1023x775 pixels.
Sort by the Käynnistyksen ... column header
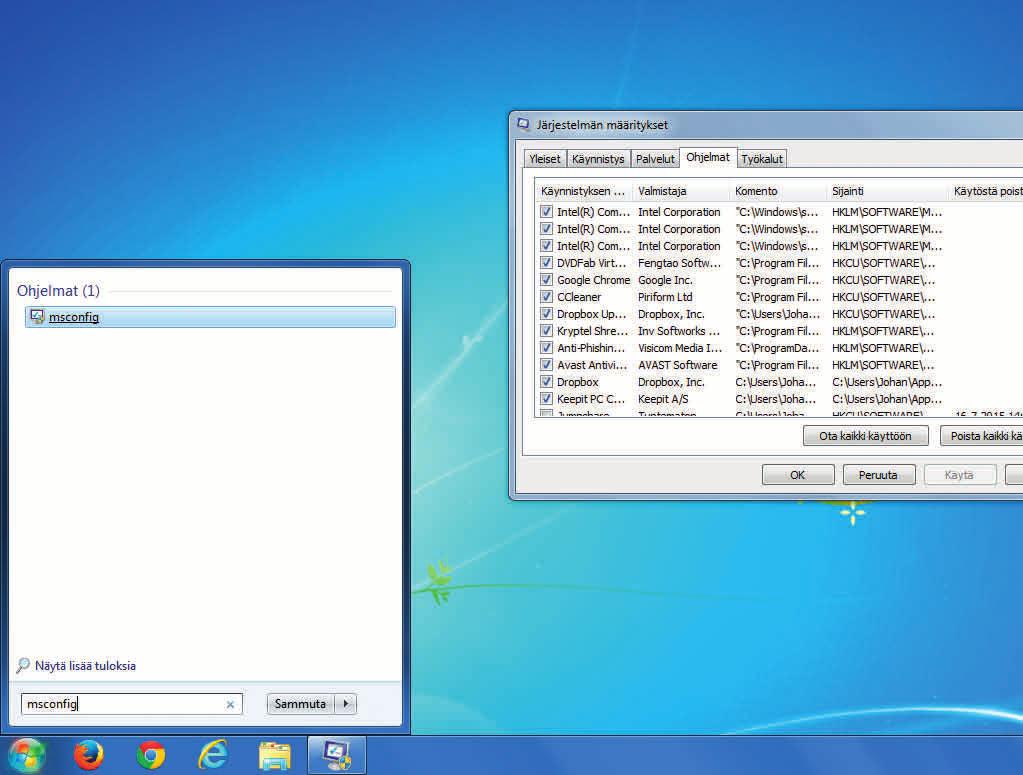[583, 191]
